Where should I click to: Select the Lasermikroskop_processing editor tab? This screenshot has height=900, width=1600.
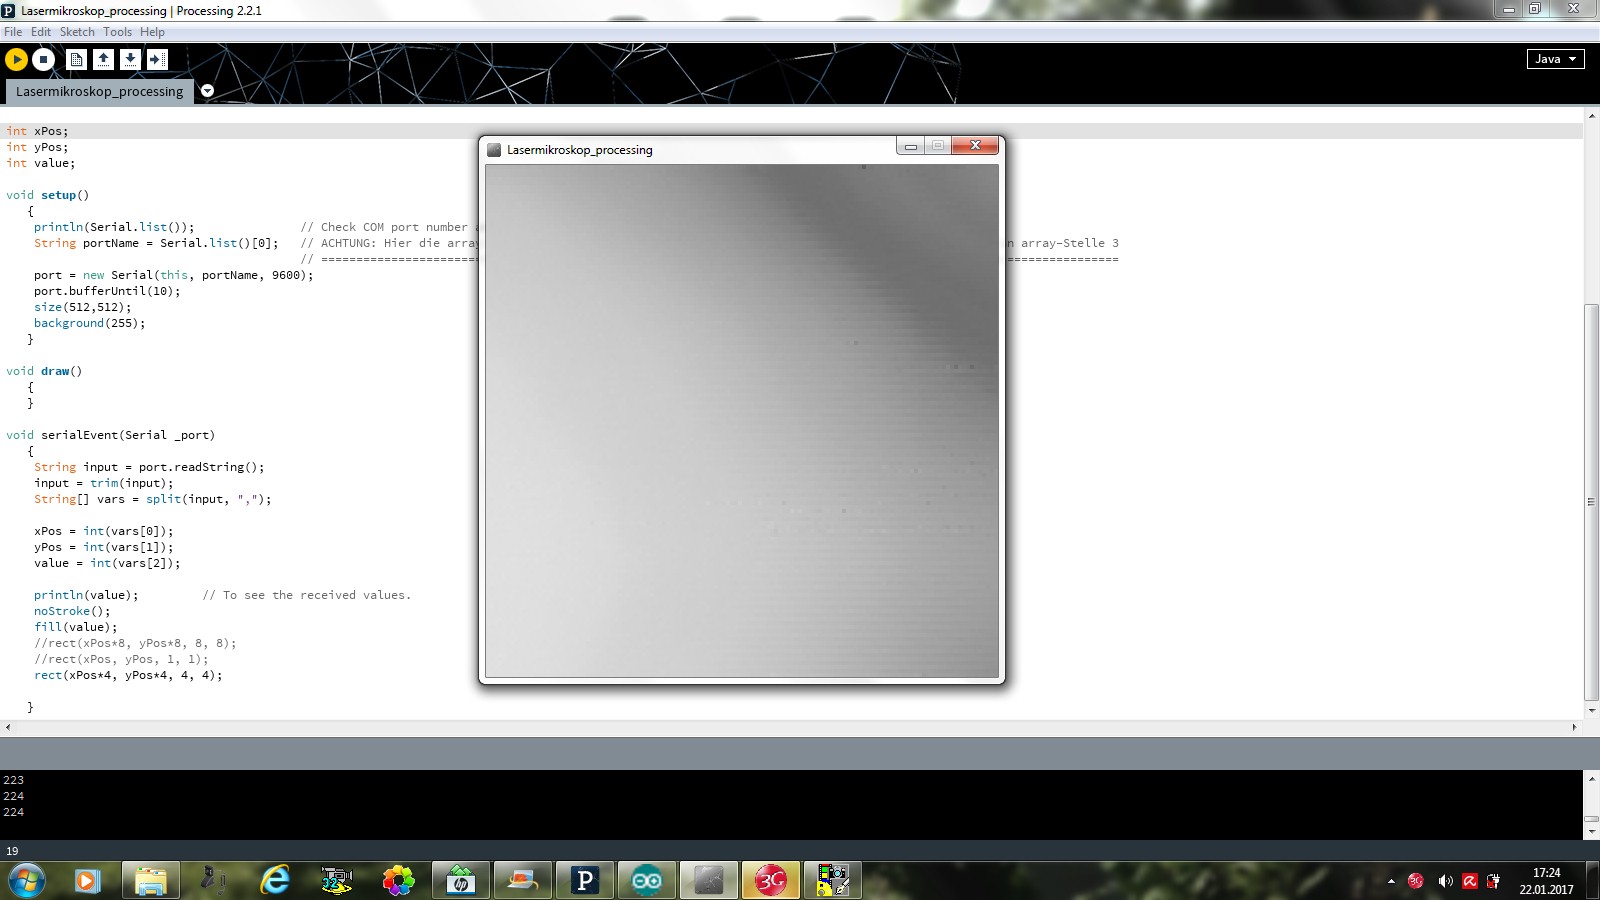pyautogui.click(x=99, y=91)
